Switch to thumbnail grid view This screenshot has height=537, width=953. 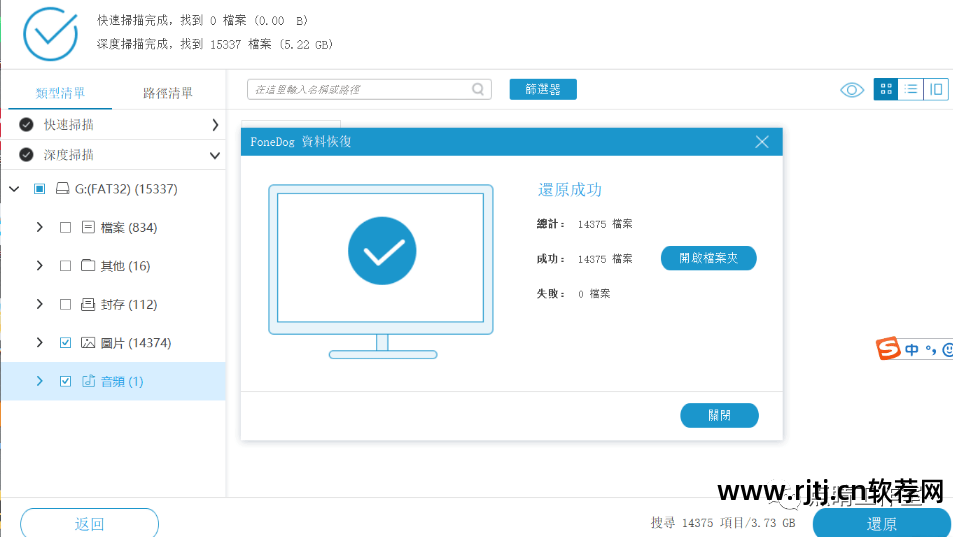(x=886, y=89)
